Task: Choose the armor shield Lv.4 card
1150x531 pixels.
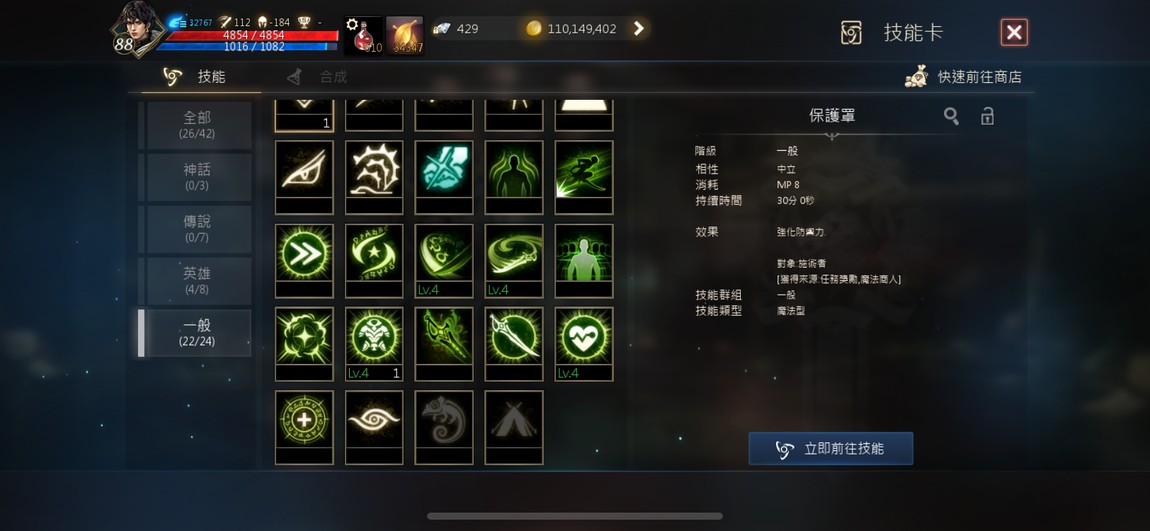Action: (x=374, y=344)
